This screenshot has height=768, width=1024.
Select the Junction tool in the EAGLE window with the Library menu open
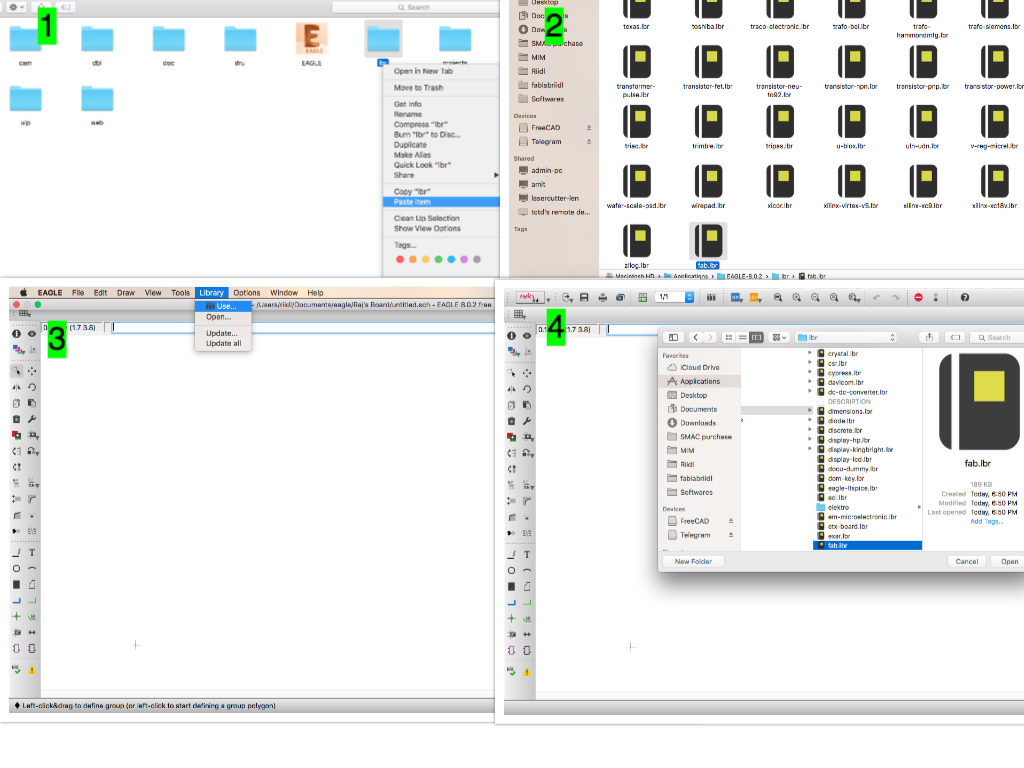(16, 616)
